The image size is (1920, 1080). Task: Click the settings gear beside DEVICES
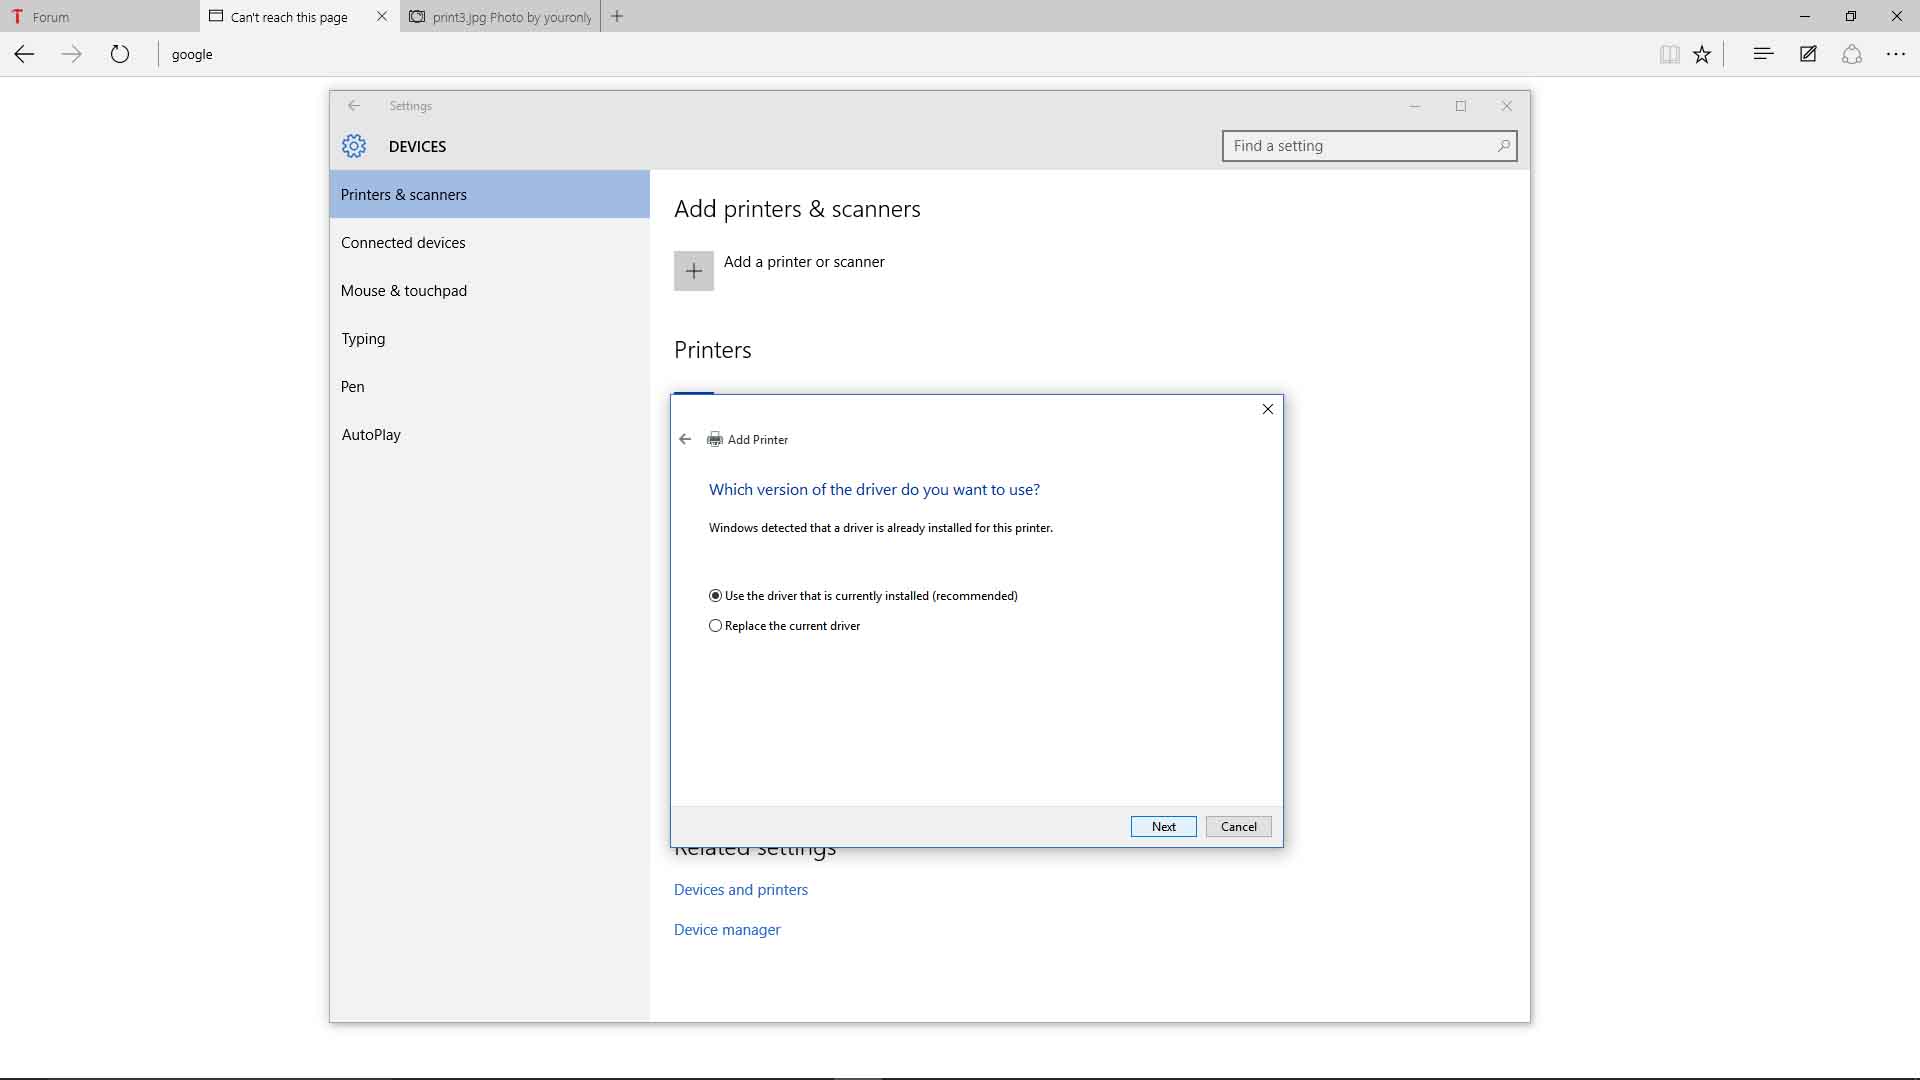tap(353, 145)
